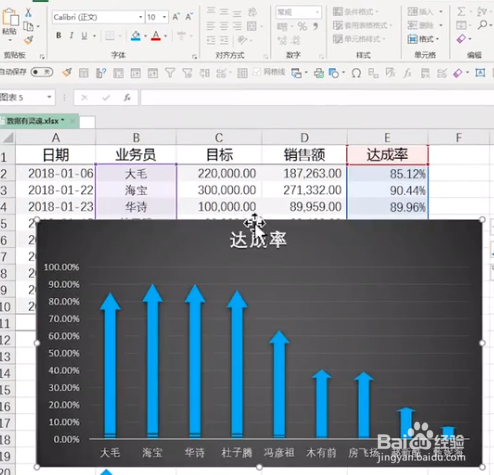Click the Cut scissors icon
The height and width of the screenshot is (475, 494).
pyautogui.click(x=28, y=13)
